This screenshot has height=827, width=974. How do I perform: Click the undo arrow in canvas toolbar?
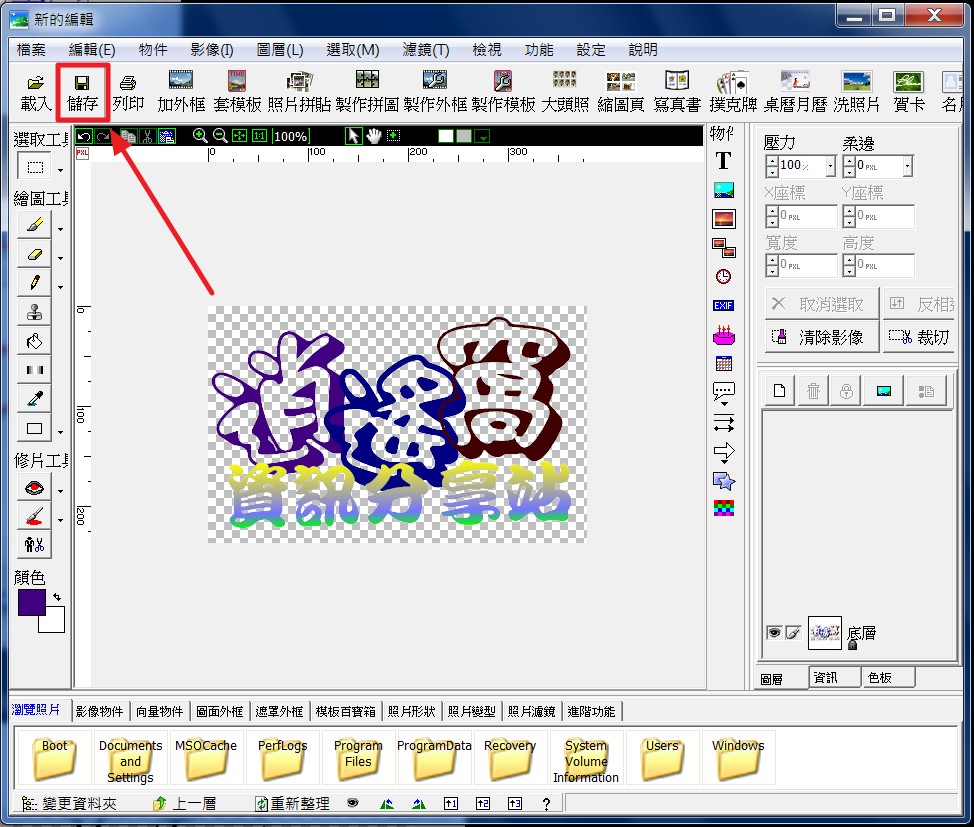click(84, 136)
